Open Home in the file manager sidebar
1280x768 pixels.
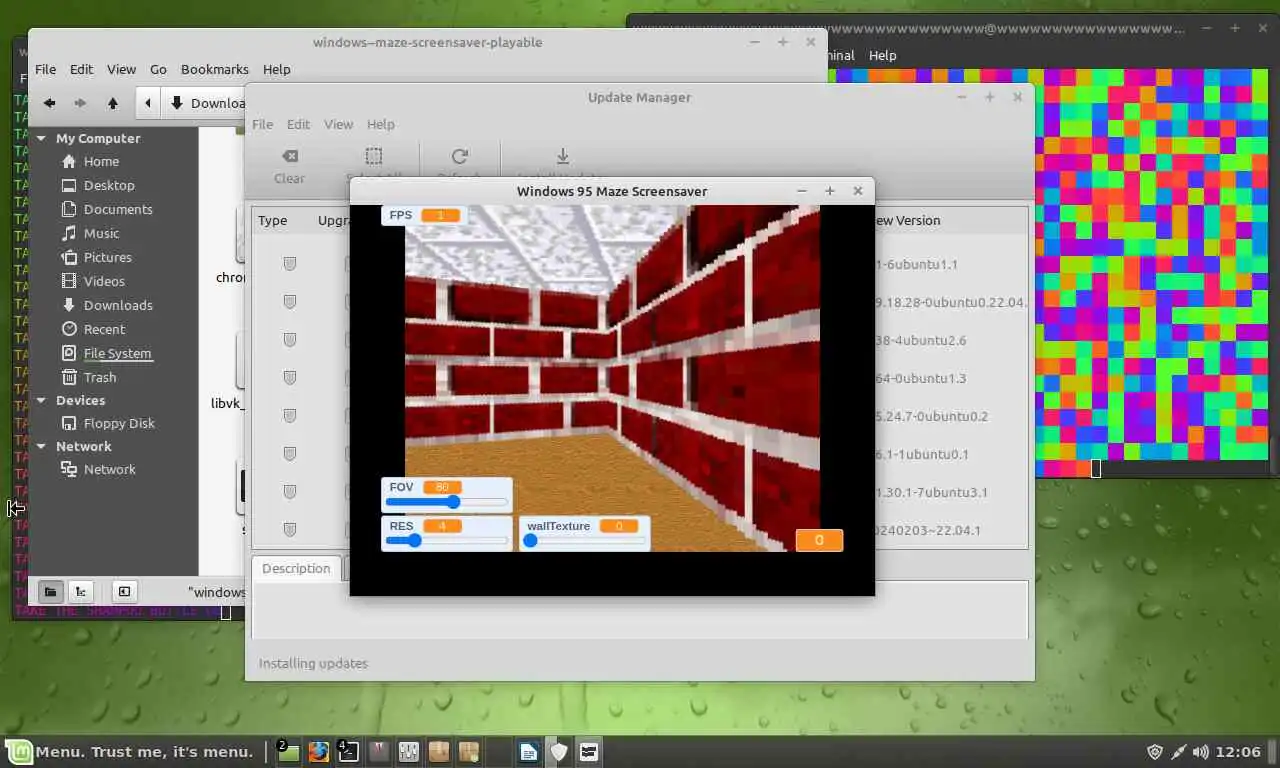tap(101, 161)
